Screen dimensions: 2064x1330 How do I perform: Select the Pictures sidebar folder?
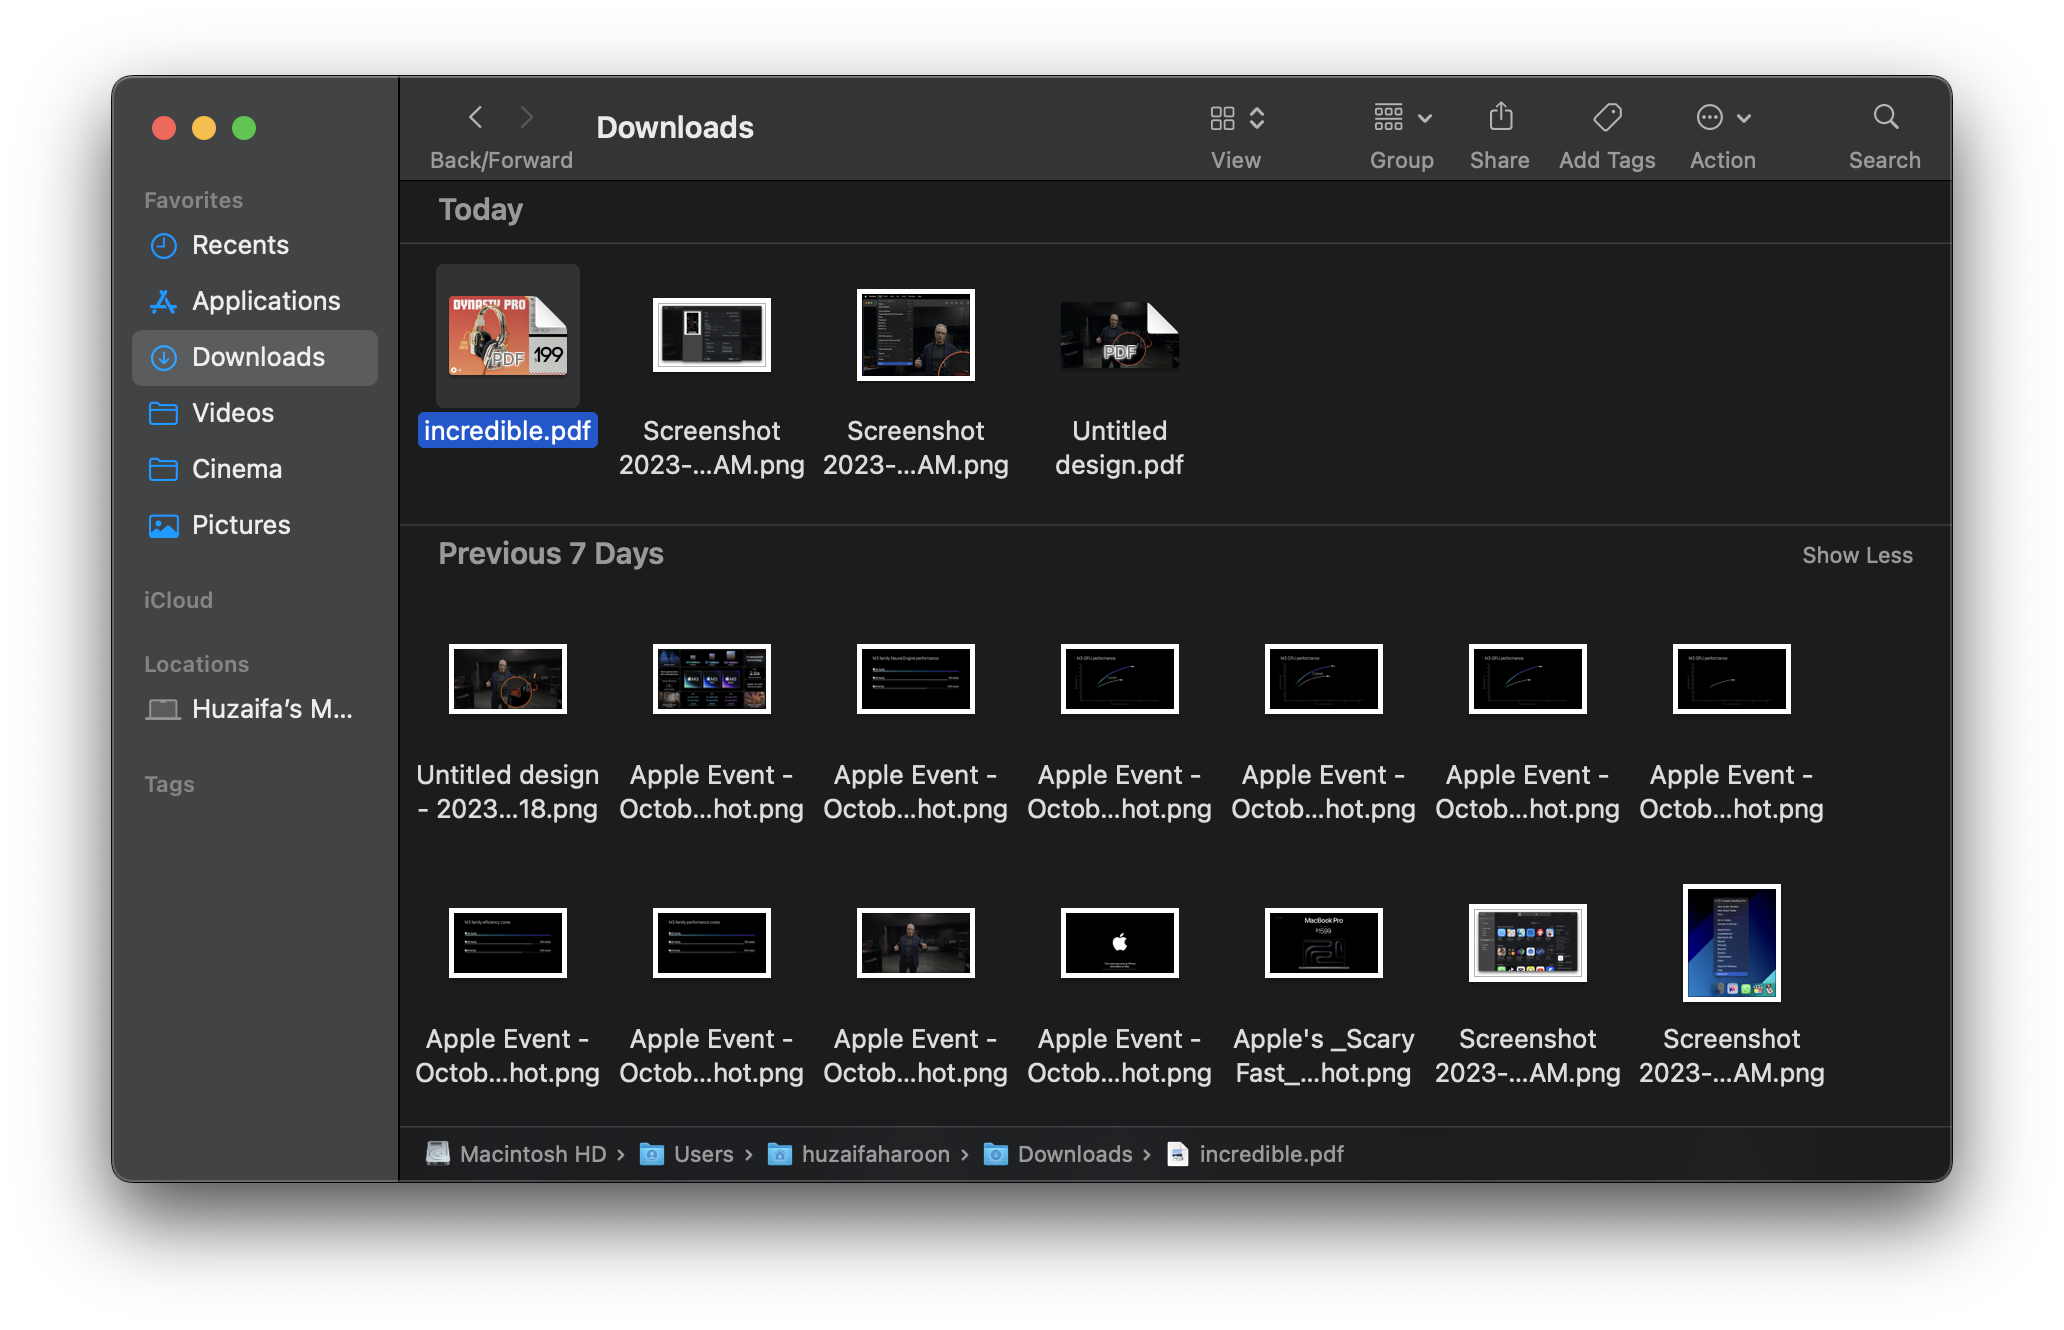pyautogui.click(x=241, y=525)
